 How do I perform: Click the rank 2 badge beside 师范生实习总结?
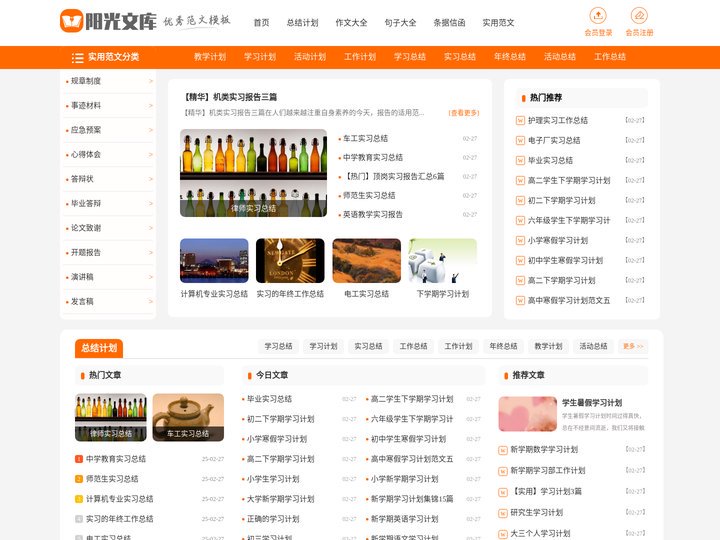pyautogui.click(x=79, y=479)
